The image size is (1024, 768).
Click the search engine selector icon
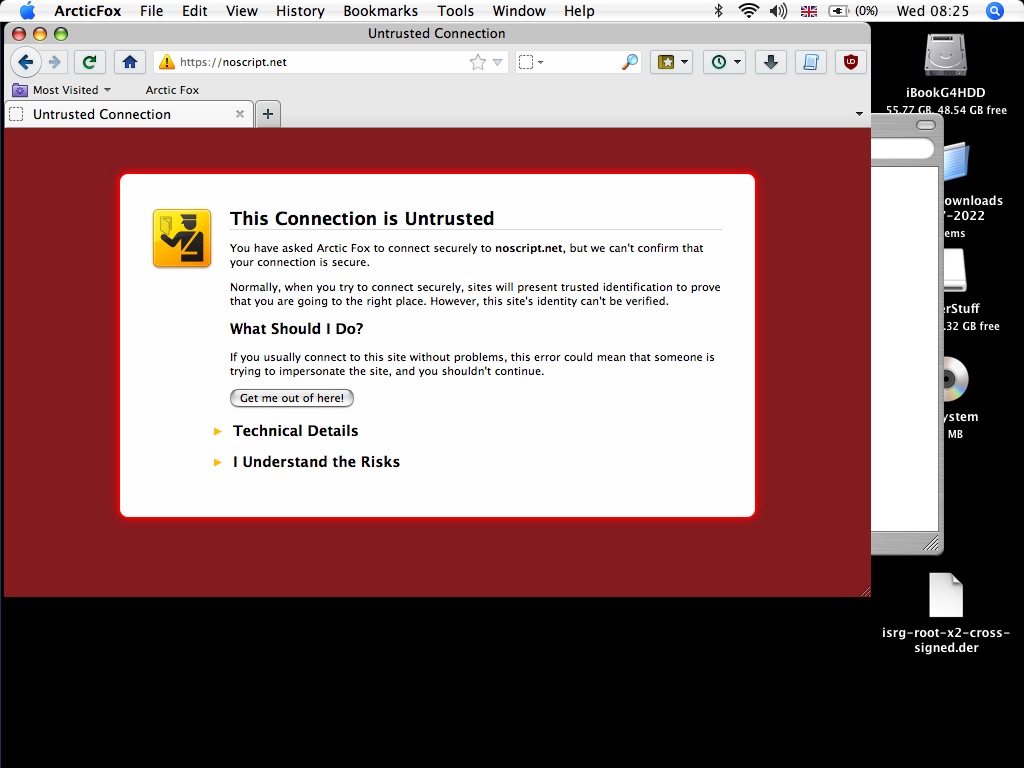coord(526,62)
